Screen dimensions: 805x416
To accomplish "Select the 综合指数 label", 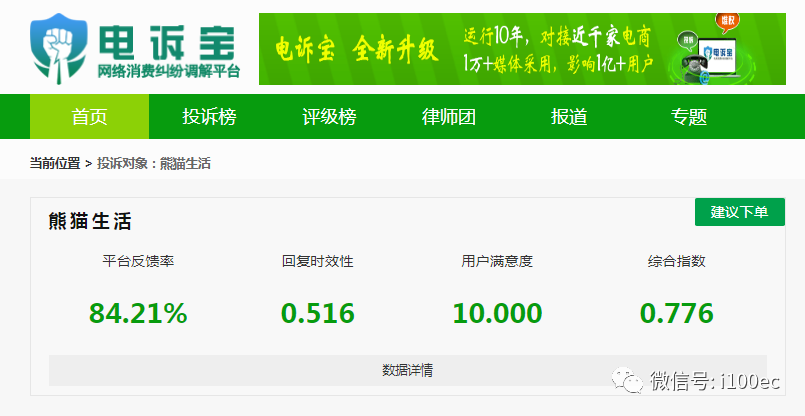I will click(x=677, y=261).
